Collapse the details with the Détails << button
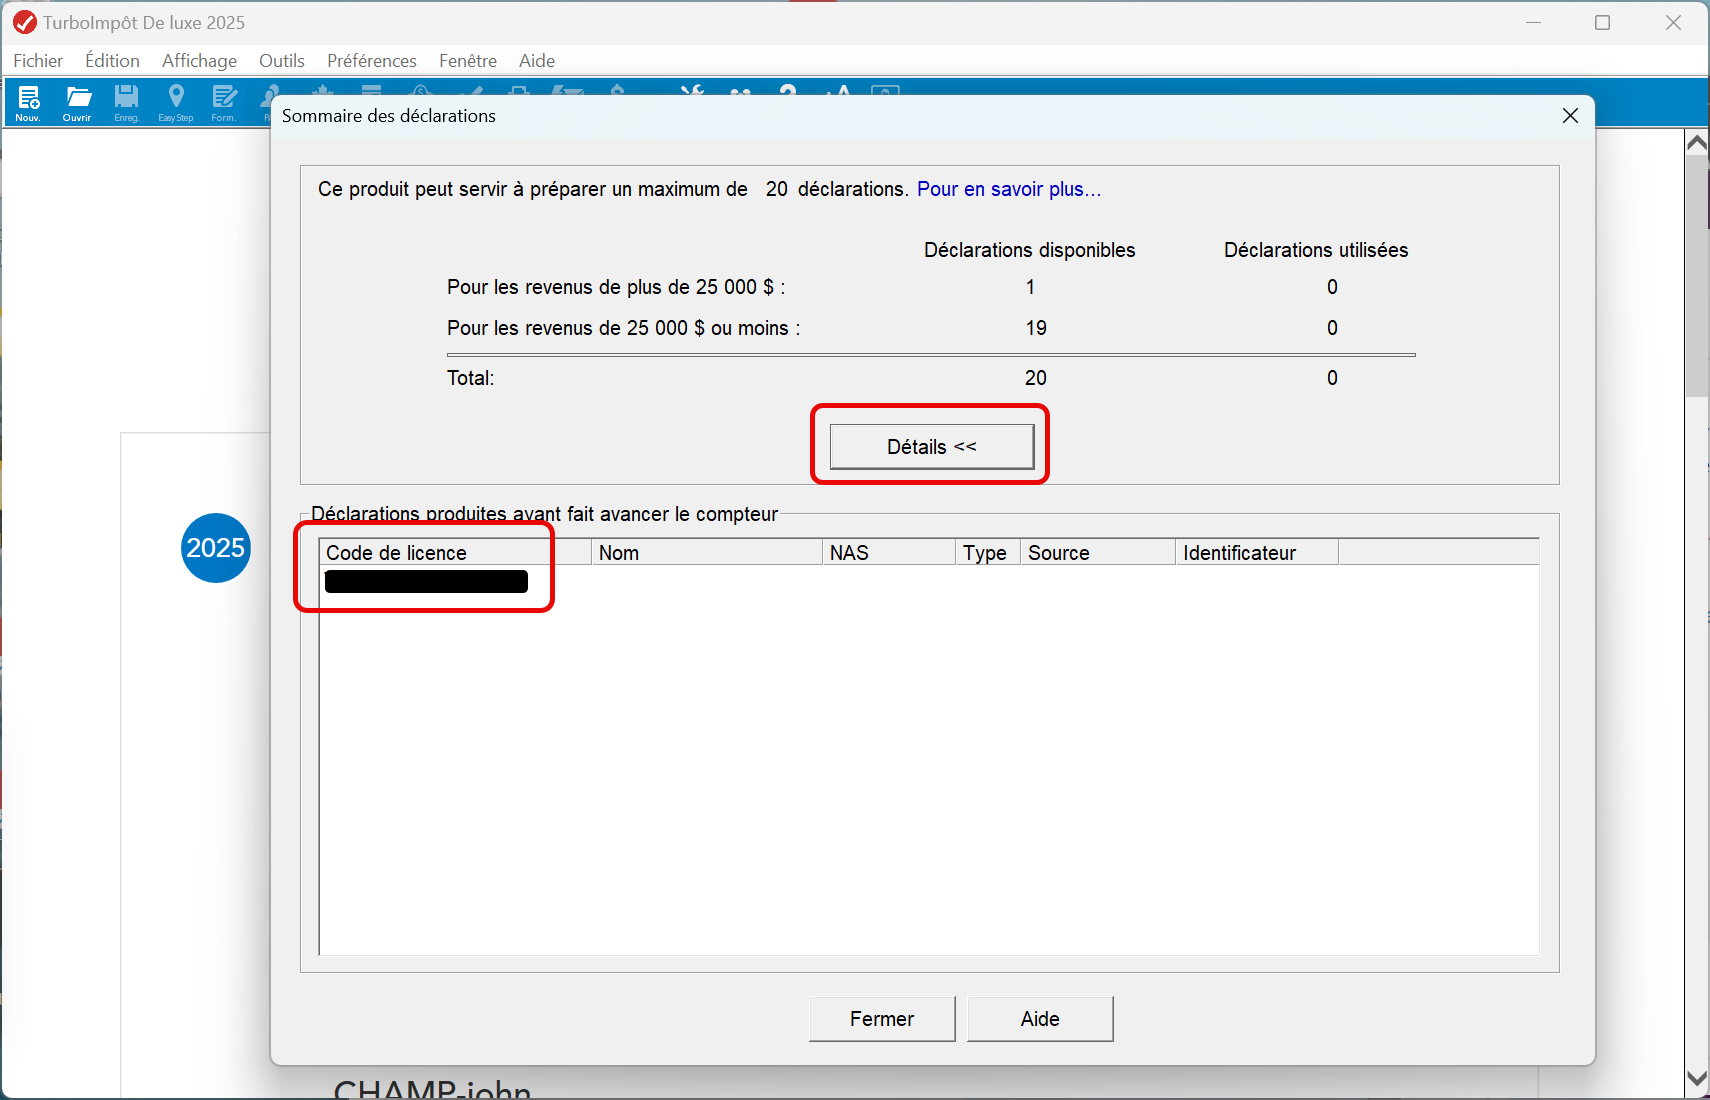The image size is (1710, 1100). [932, 447]
